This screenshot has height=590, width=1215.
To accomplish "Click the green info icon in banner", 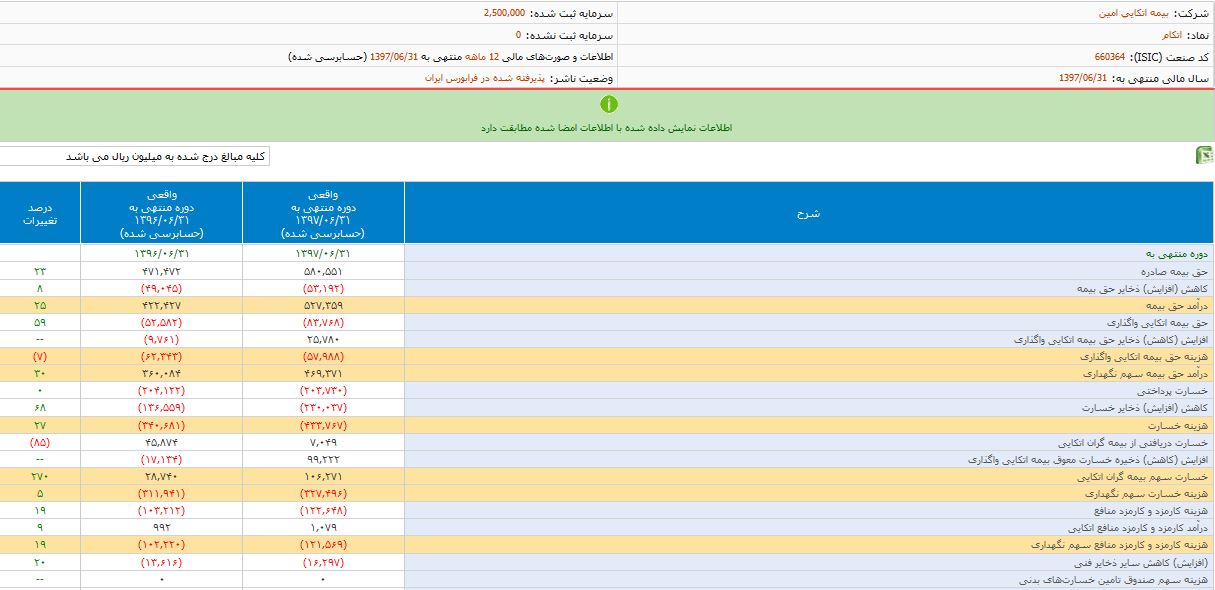I will (x=609, y=104).
